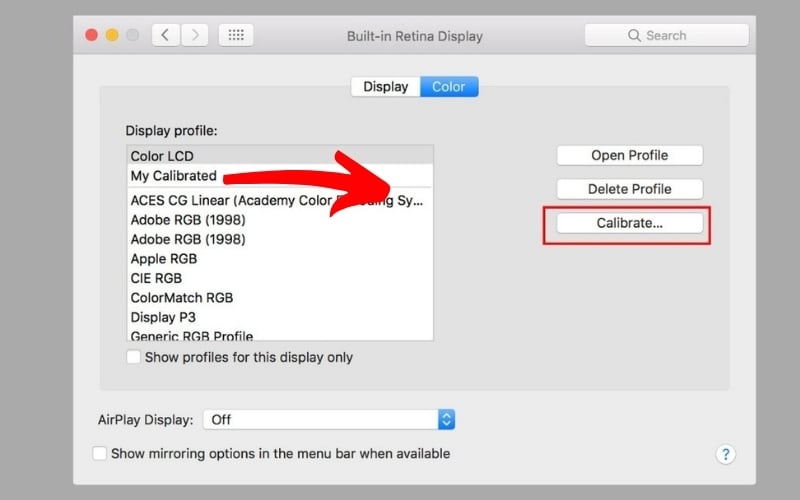
Task: Show all preferences grid icon
Action: 236,35
